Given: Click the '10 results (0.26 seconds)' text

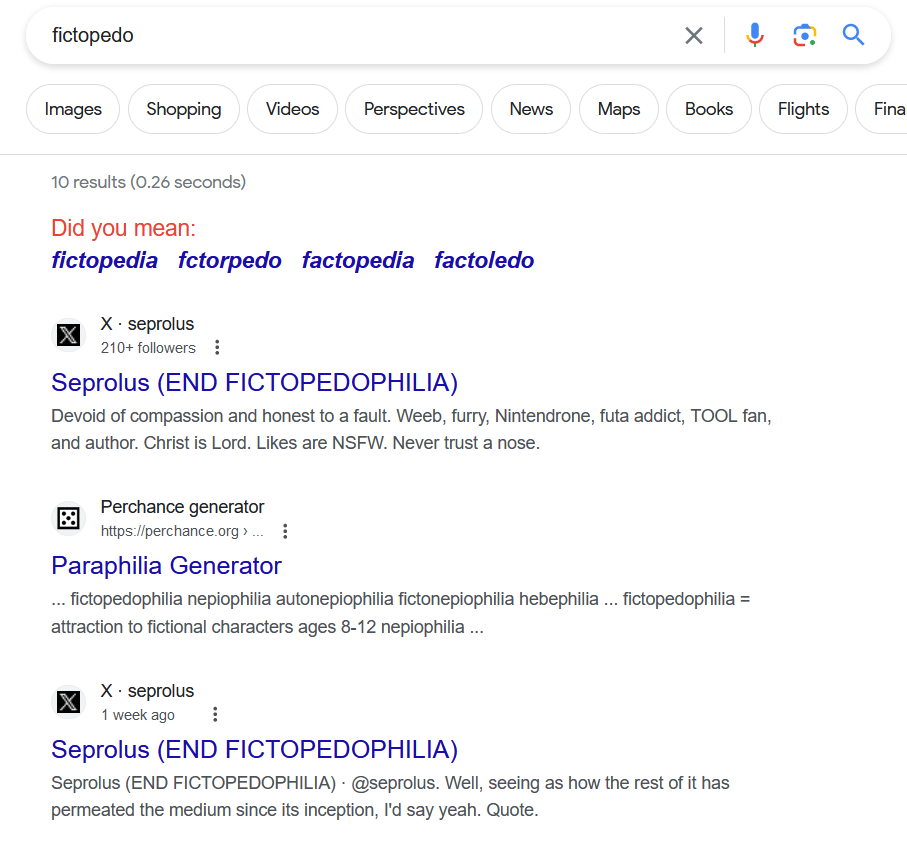Looking at the screenshot, I should pyautogui.click(x=149, y=182).
